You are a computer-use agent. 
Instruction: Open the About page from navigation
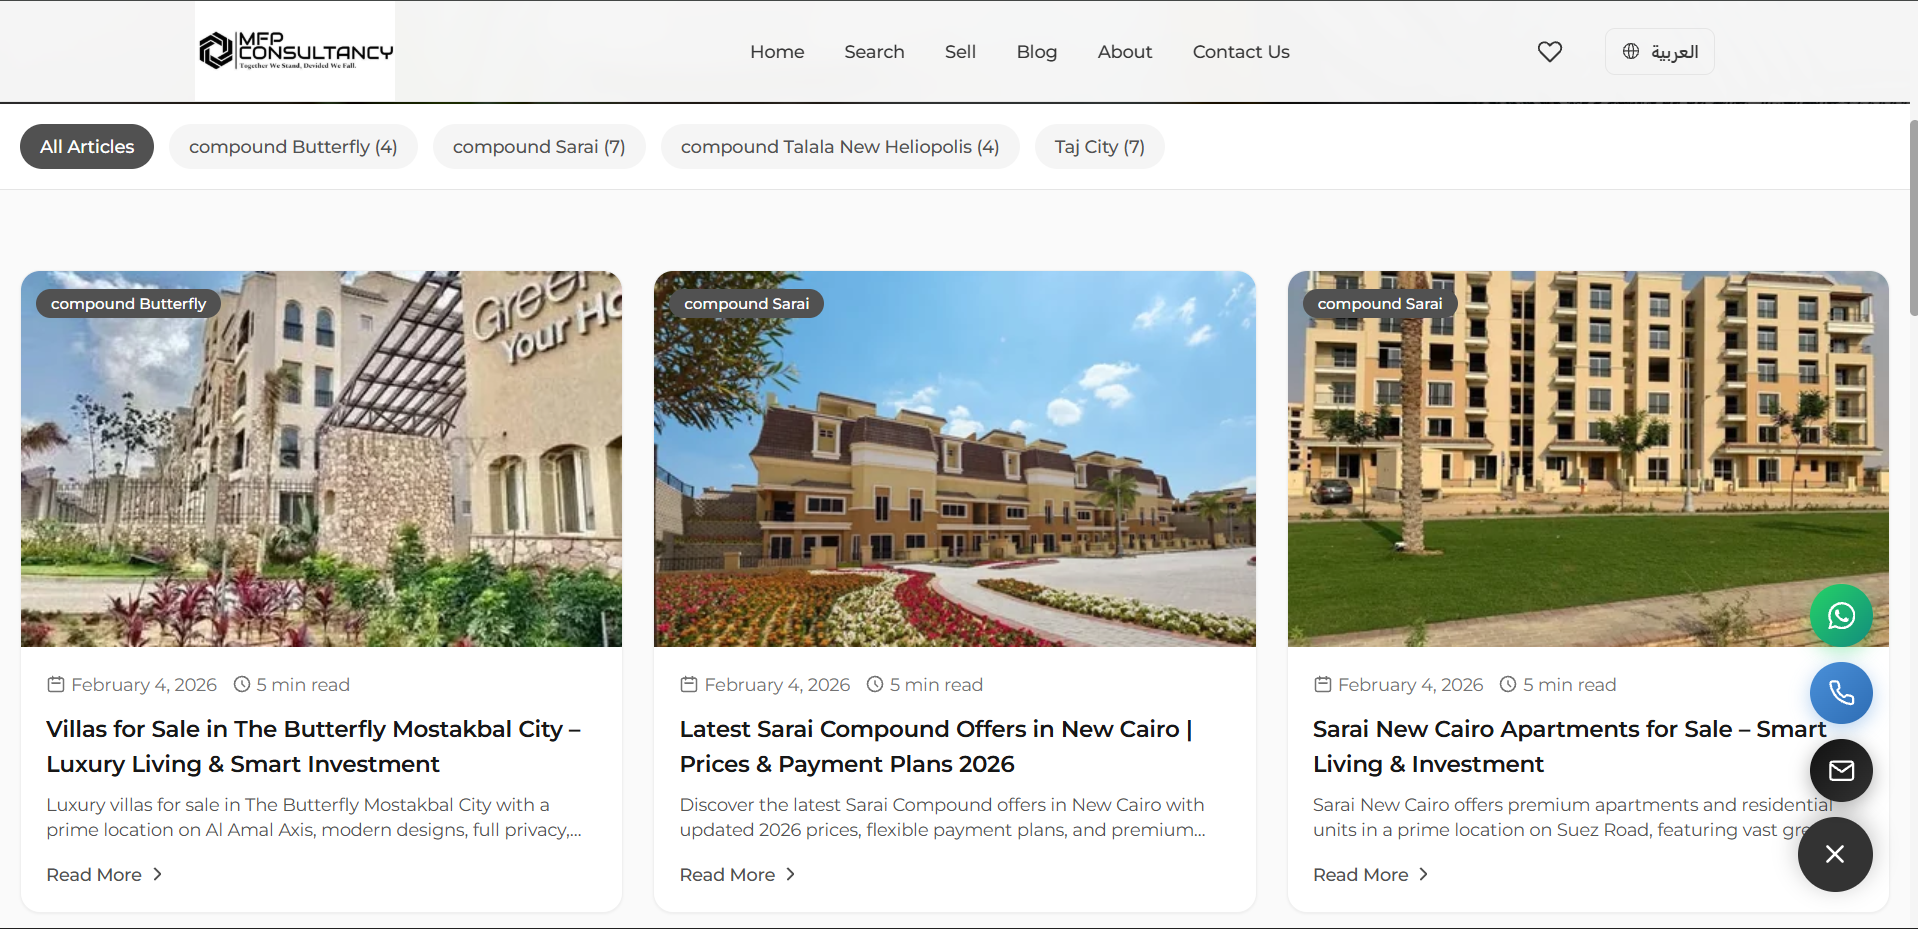point(1124,51)
